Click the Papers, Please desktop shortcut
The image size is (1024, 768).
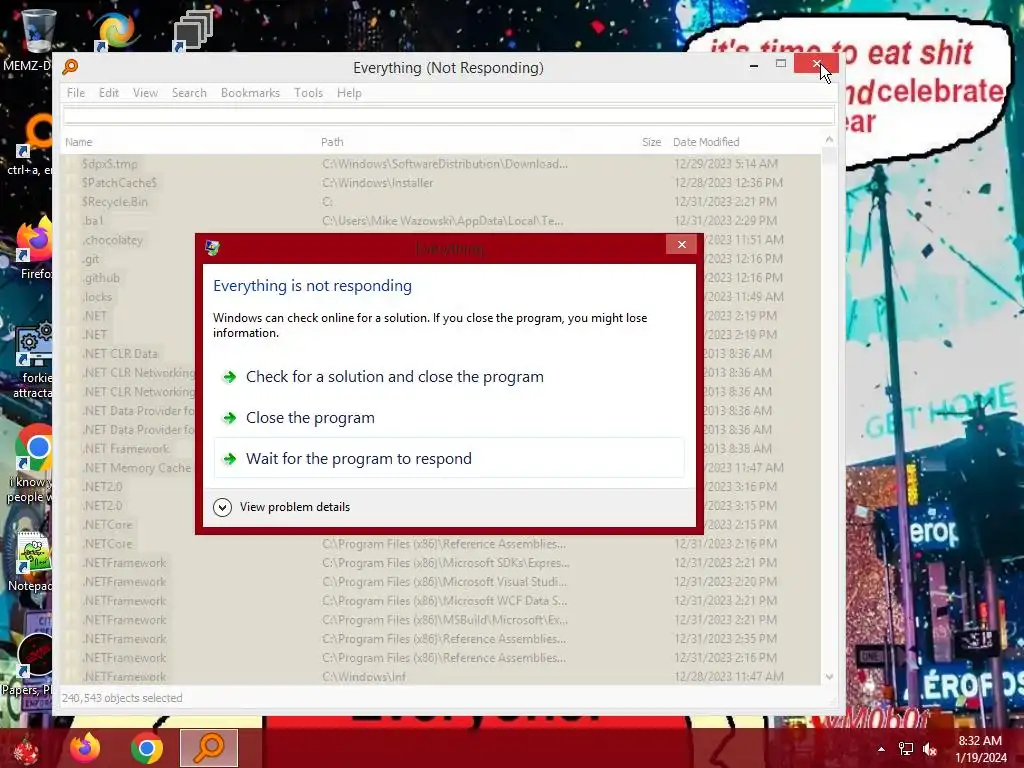click(x=34, y=656)
